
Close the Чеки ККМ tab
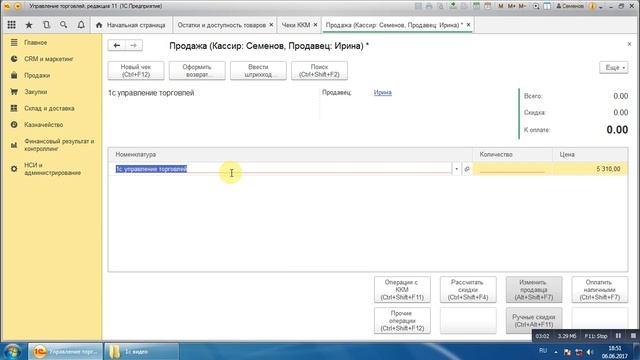[315, 25]
